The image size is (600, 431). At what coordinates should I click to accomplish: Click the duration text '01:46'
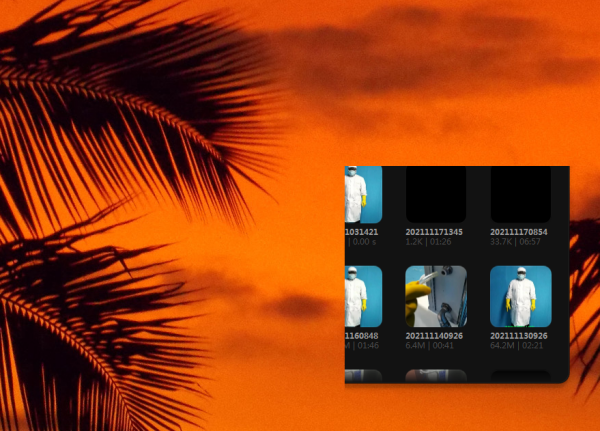[366, 346]
